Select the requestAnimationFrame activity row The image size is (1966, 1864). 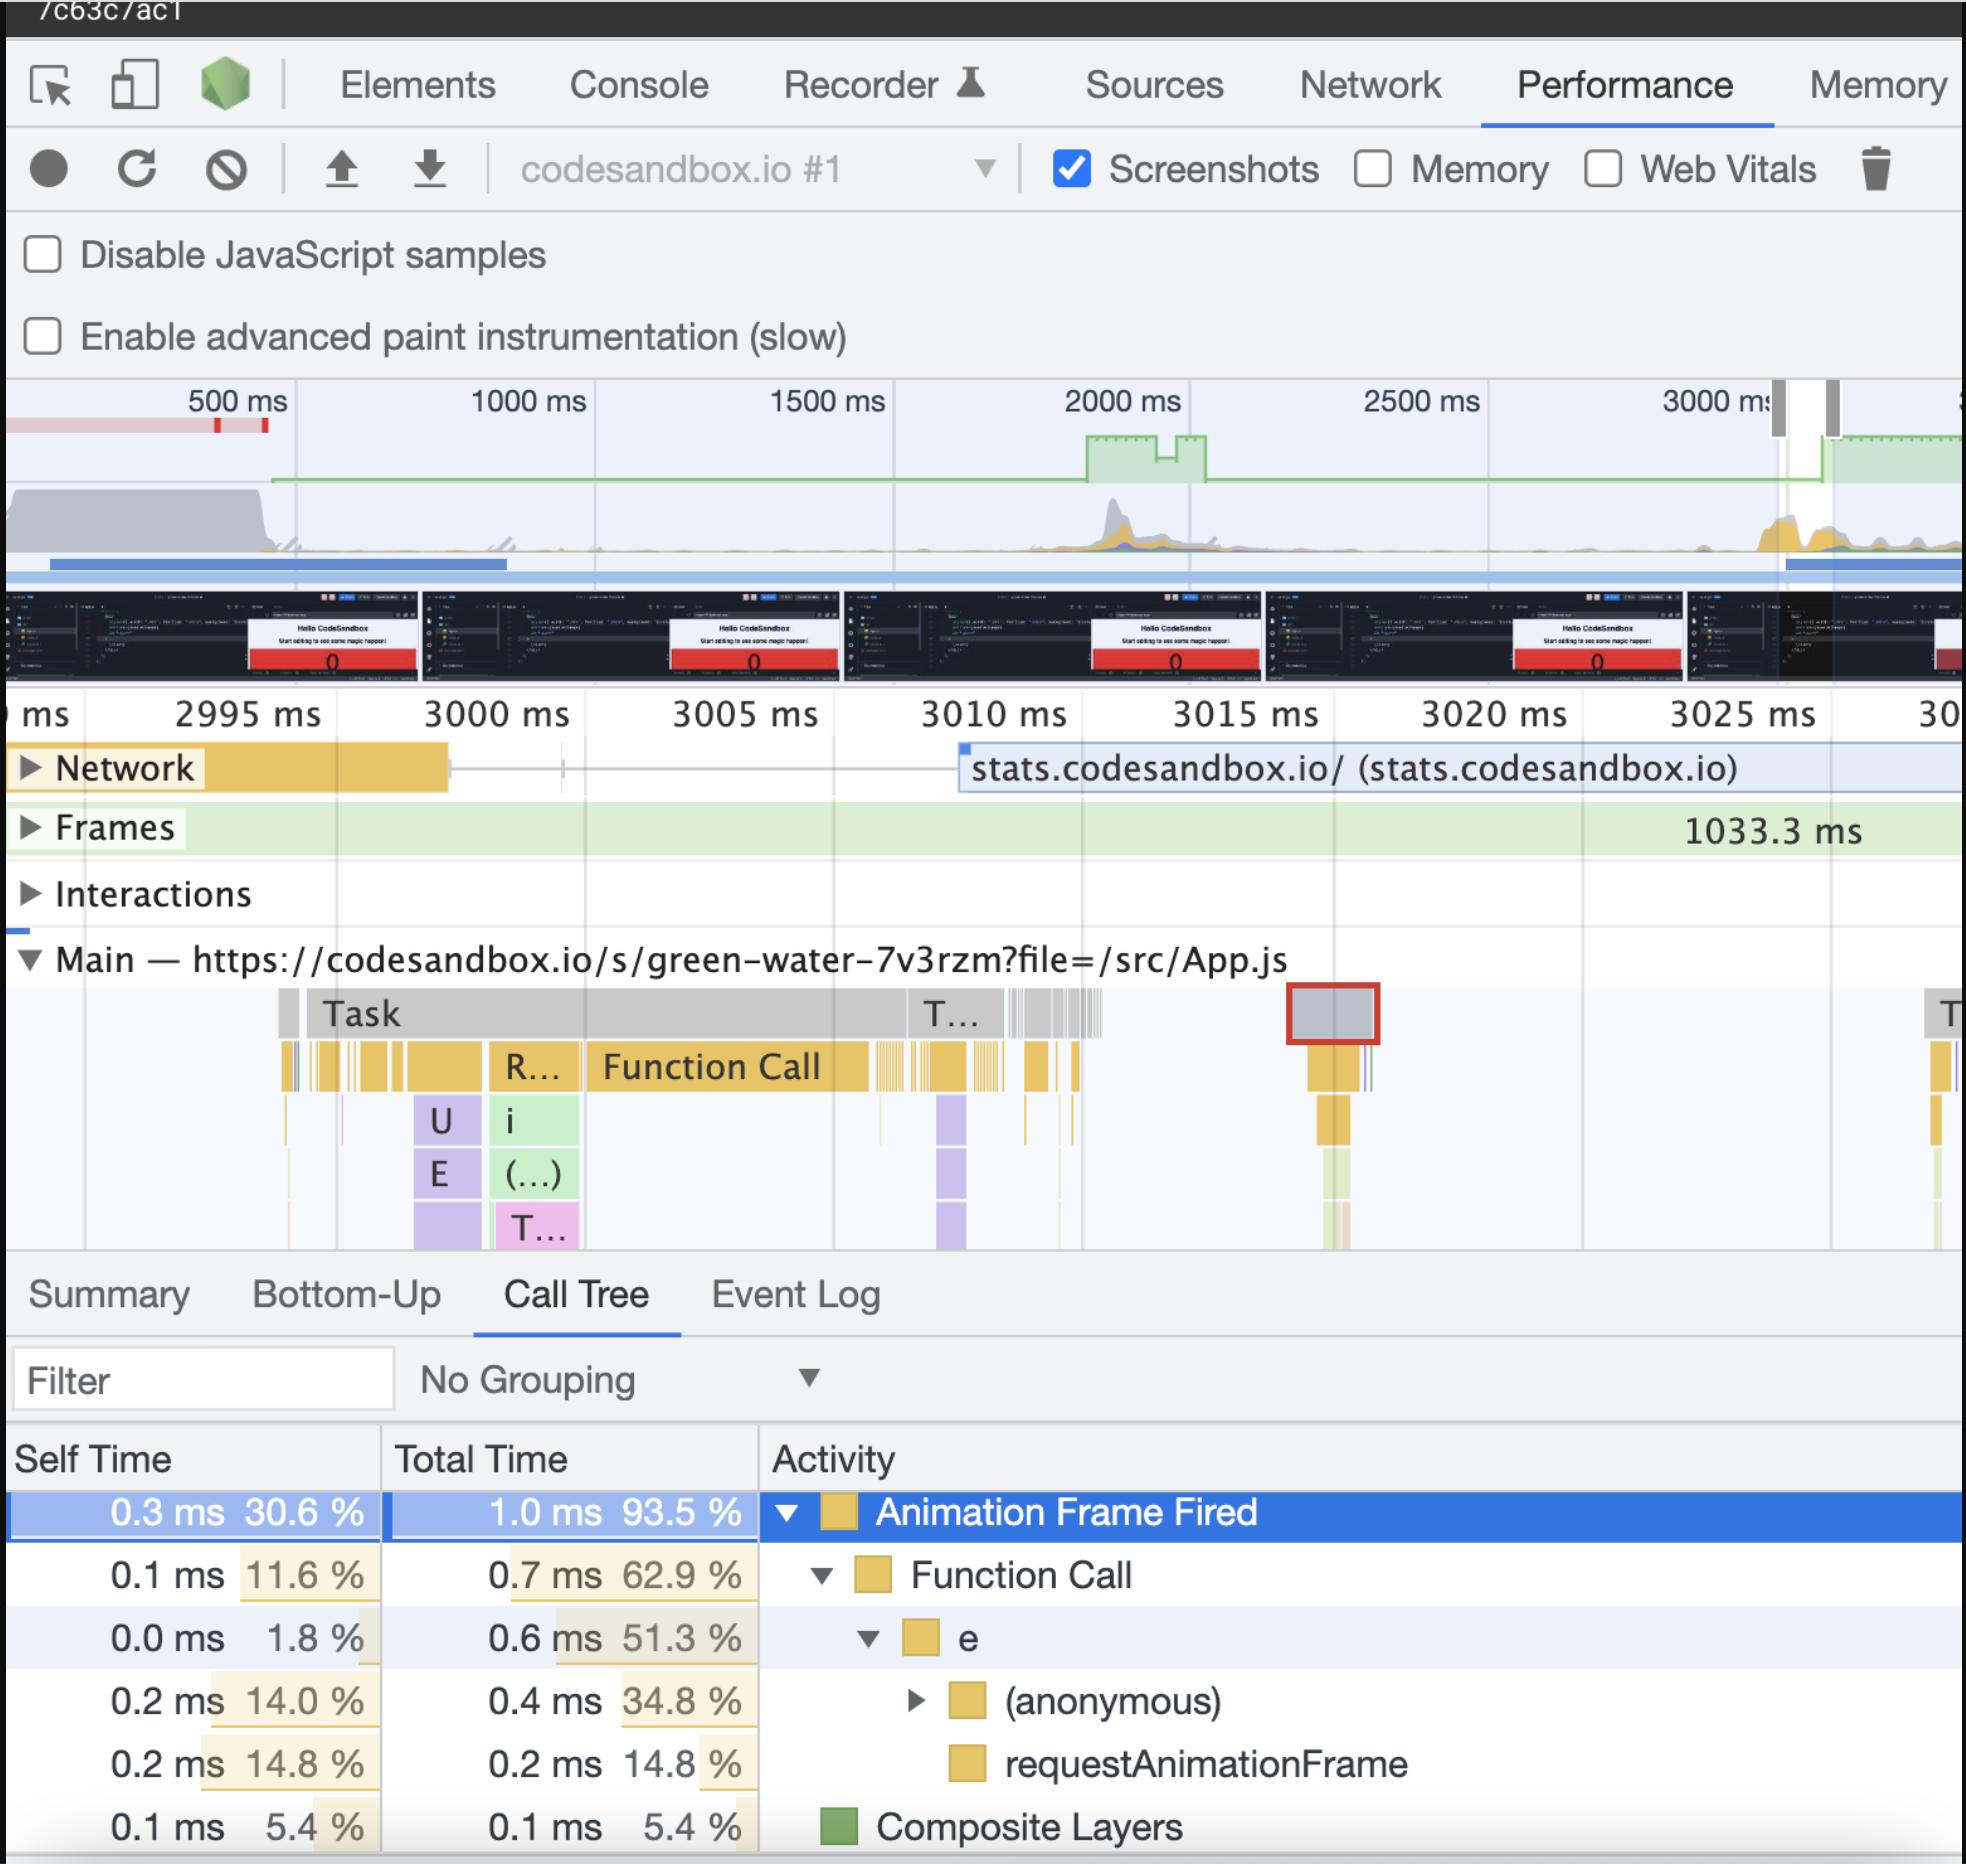1205,1765
